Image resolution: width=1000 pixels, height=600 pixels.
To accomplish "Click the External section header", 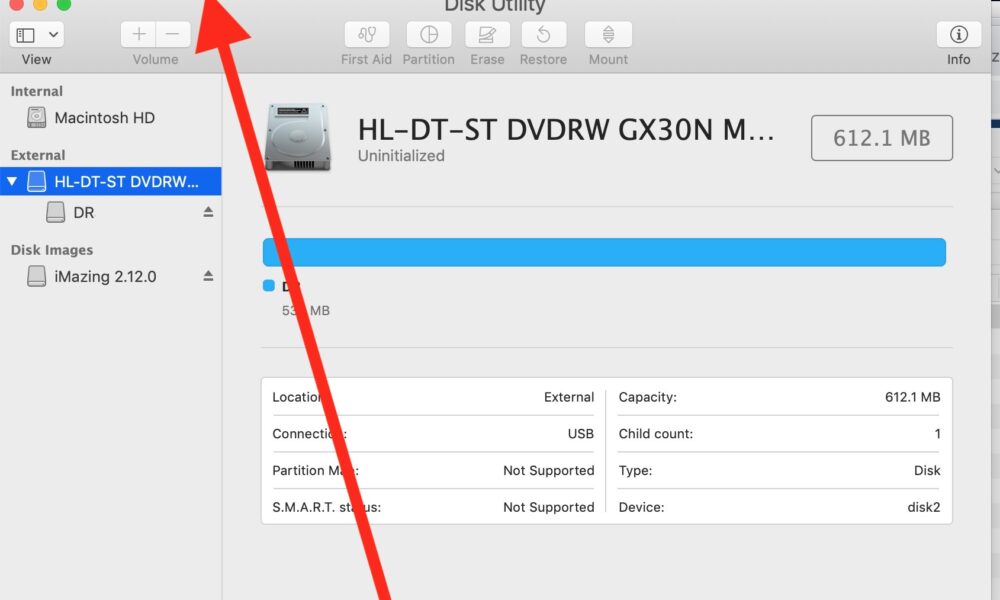I will click(x=38, y=155).
